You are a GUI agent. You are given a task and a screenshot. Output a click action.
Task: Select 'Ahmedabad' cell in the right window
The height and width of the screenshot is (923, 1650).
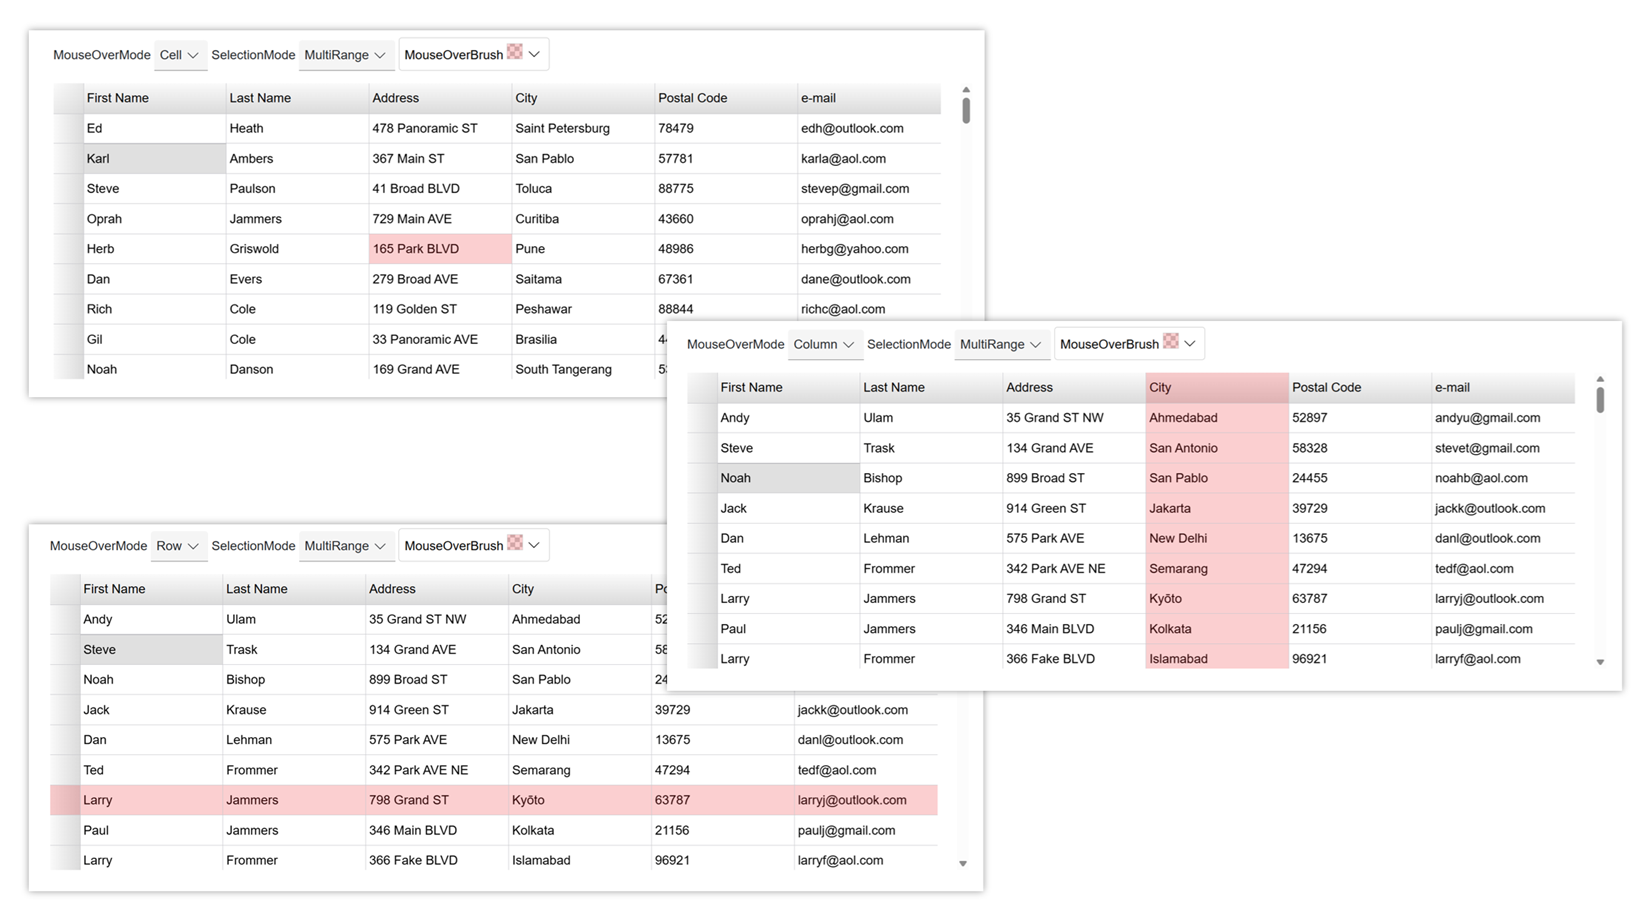pos(1217,418)
